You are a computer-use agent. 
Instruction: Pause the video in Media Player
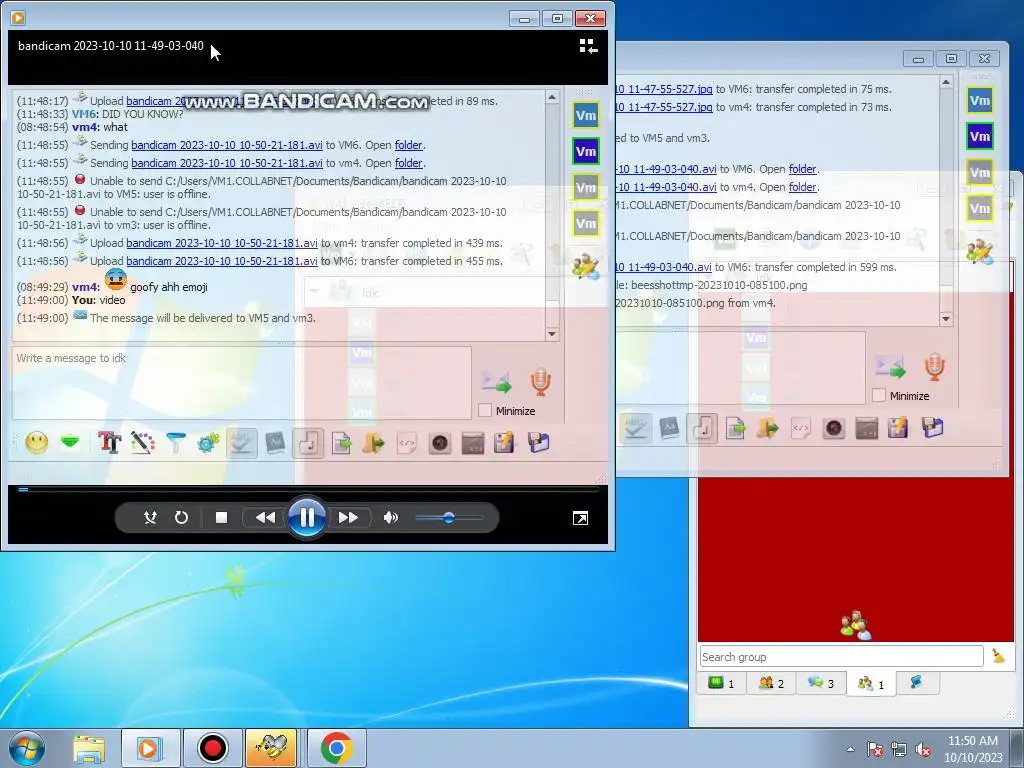[306, 517]
